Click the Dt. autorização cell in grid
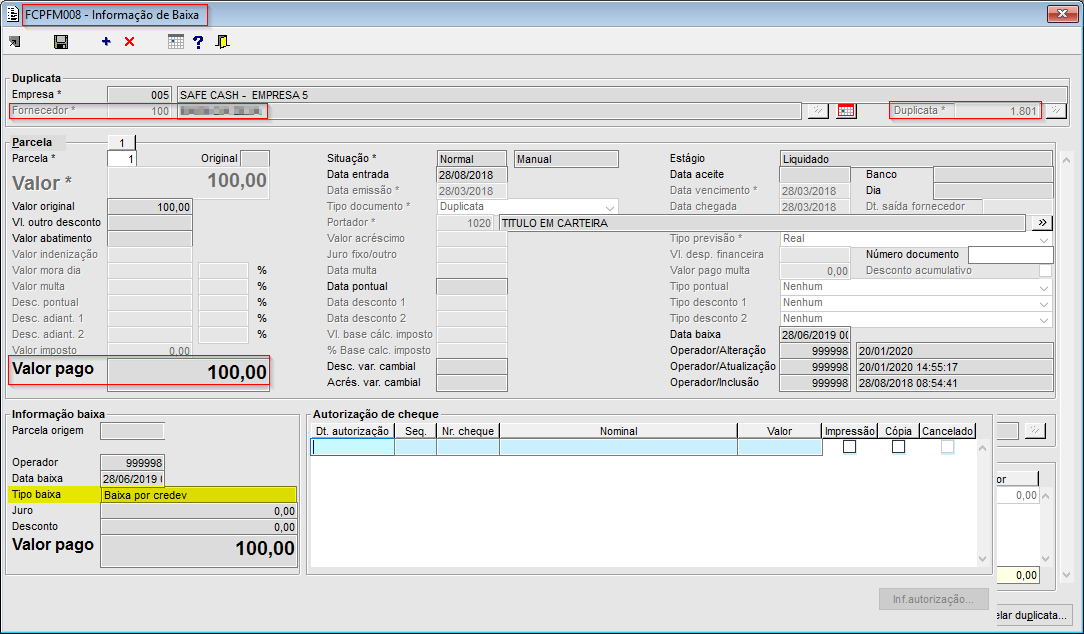 coord(353,447)
